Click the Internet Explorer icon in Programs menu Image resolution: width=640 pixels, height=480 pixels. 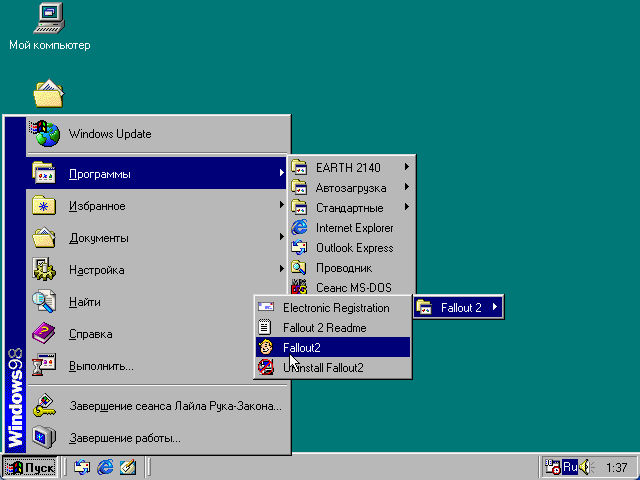point(299,227)
